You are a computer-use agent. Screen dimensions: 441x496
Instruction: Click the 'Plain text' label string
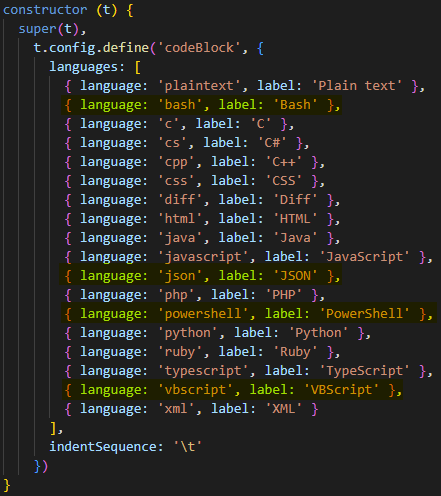357,86
